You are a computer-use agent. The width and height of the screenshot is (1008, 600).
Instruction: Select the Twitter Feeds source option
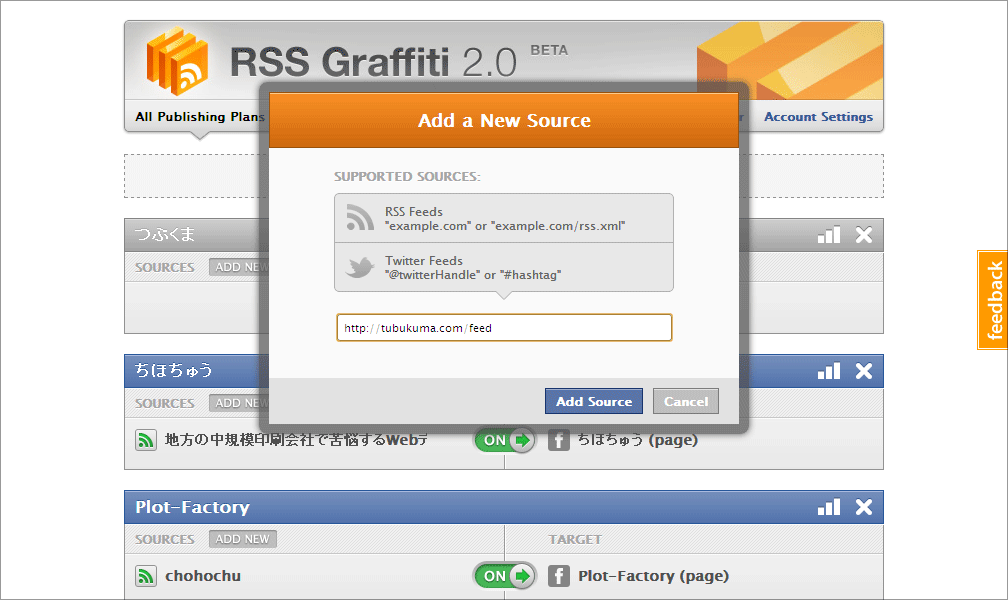coord(504,268)
